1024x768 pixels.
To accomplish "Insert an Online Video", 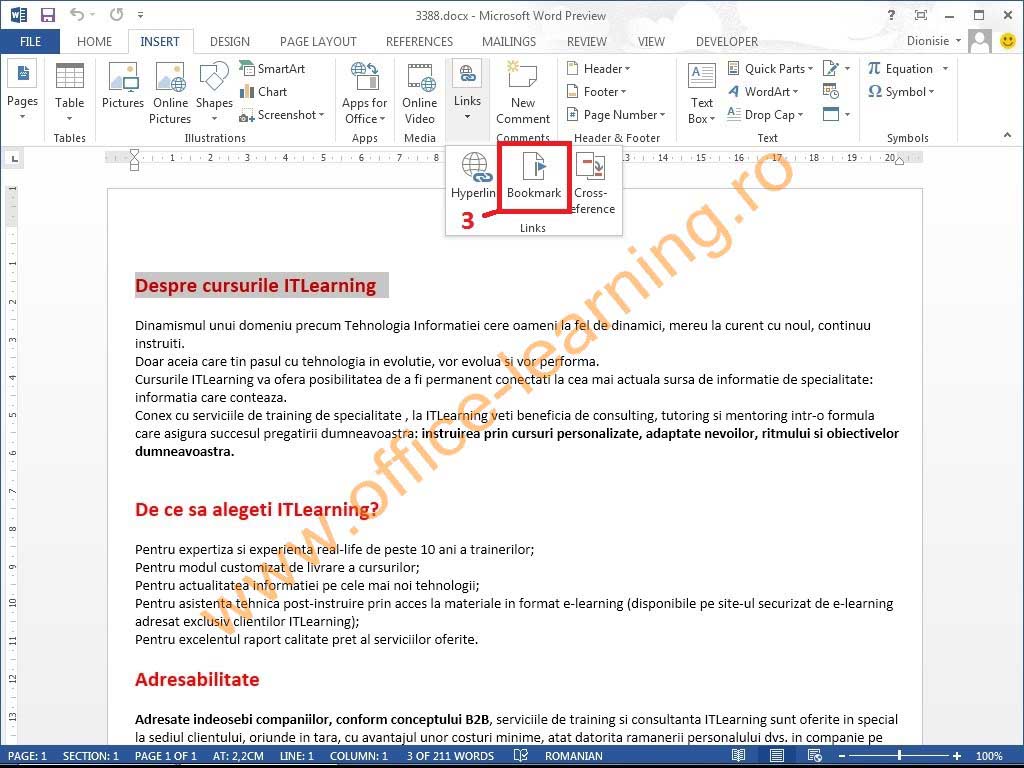I will (x=419, y=93).
